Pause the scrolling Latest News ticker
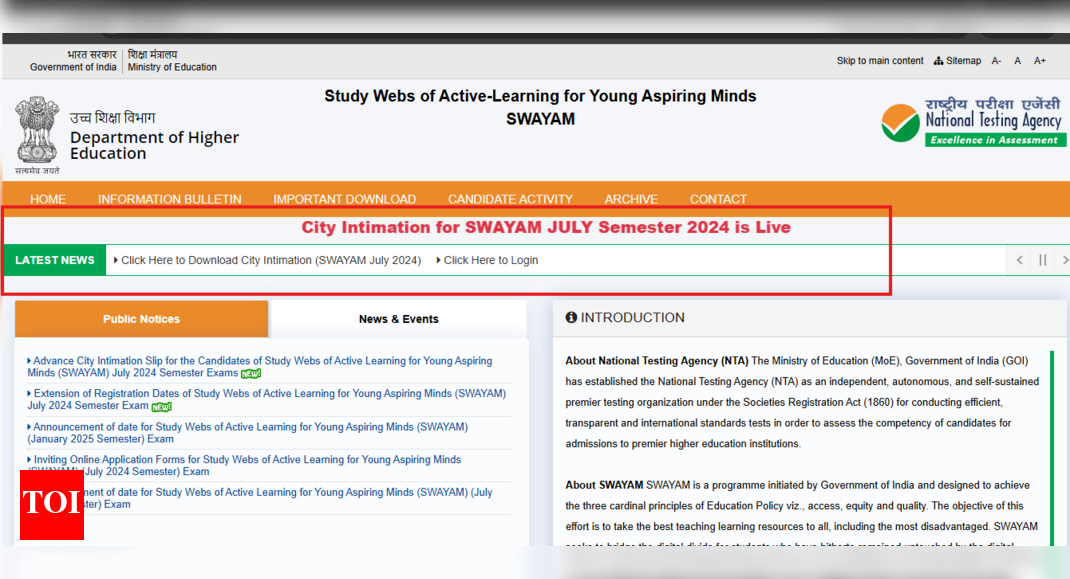 pyautogui.click(x=1041, y=259)
